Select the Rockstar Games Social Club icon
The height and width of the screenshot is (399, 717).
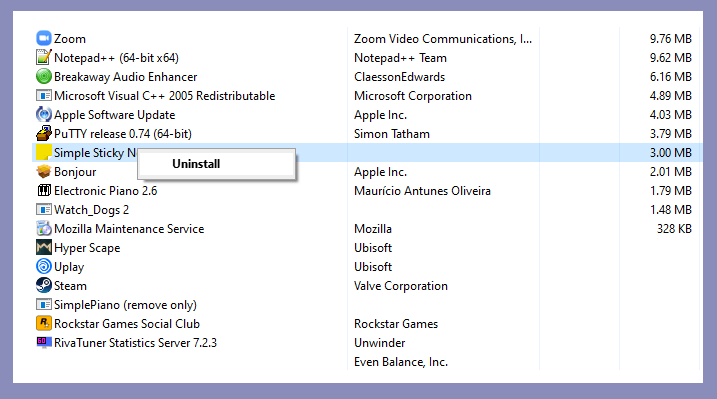tap(43, 324)
